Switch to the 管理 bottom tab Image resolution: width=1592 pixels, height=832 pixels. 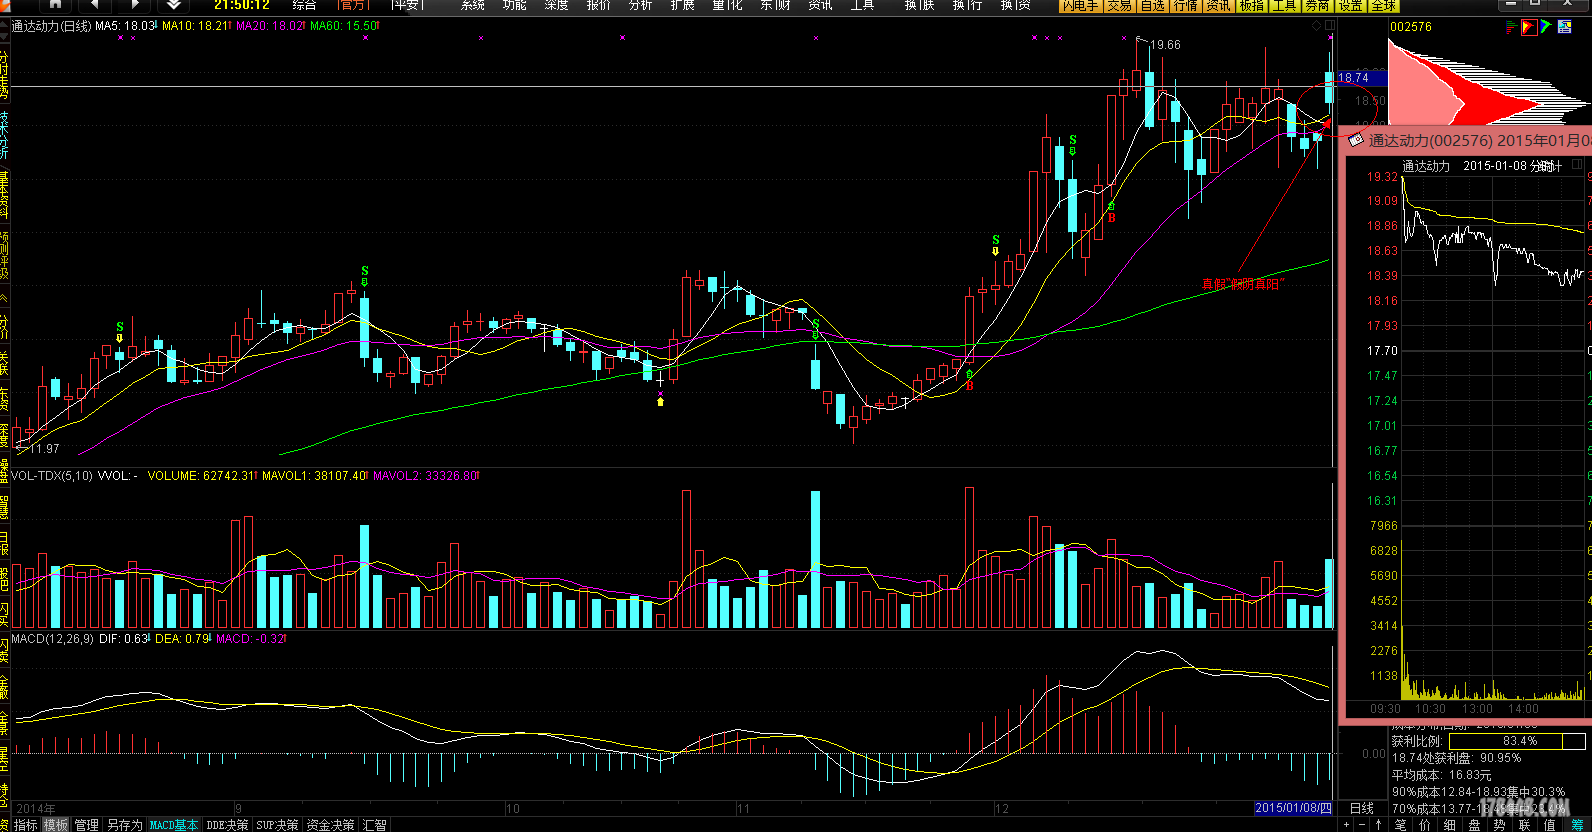point(87,825)
